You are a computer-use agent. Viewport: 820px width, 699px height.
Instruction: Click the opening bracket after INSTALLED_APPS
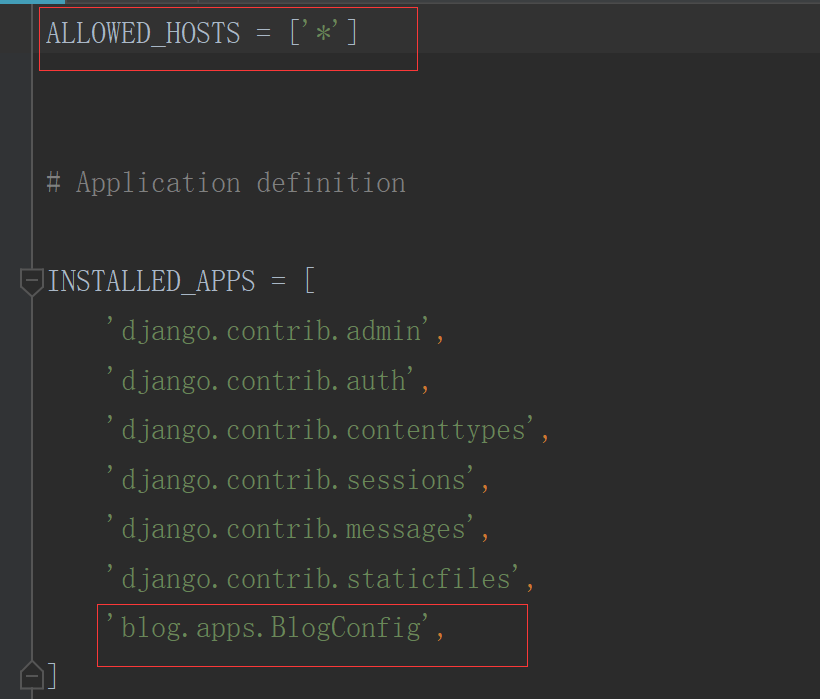click(x=309, y=281)
